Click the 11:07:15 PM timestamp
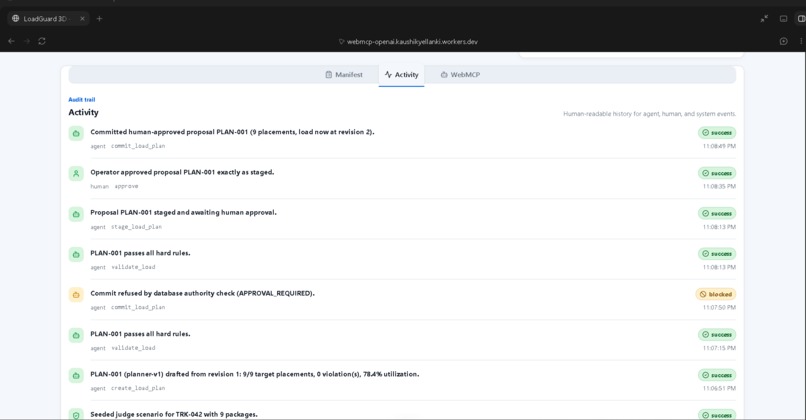Image resolution: width=806 pixels, height=420 pixels. [719, 348]
